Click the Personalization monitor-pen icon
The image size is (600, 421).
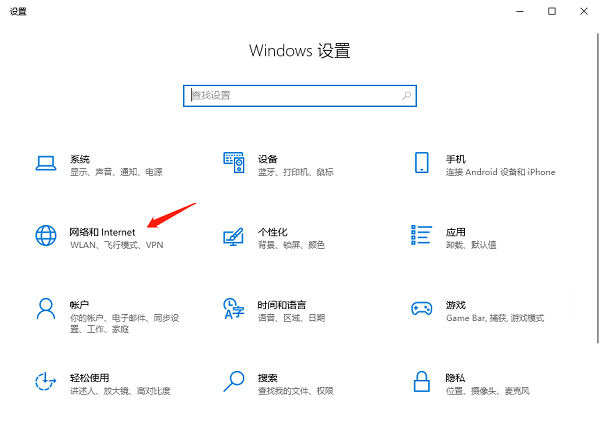[233, 236]
